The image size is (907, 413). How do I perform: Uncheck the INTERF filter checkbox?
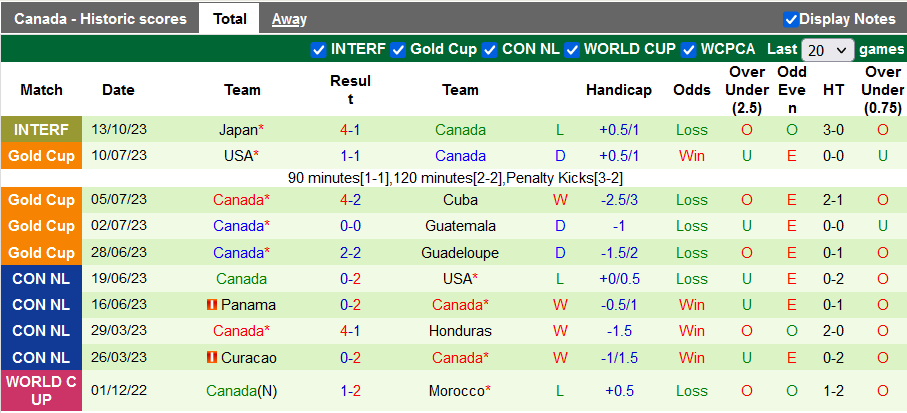[x=318, y=49]
